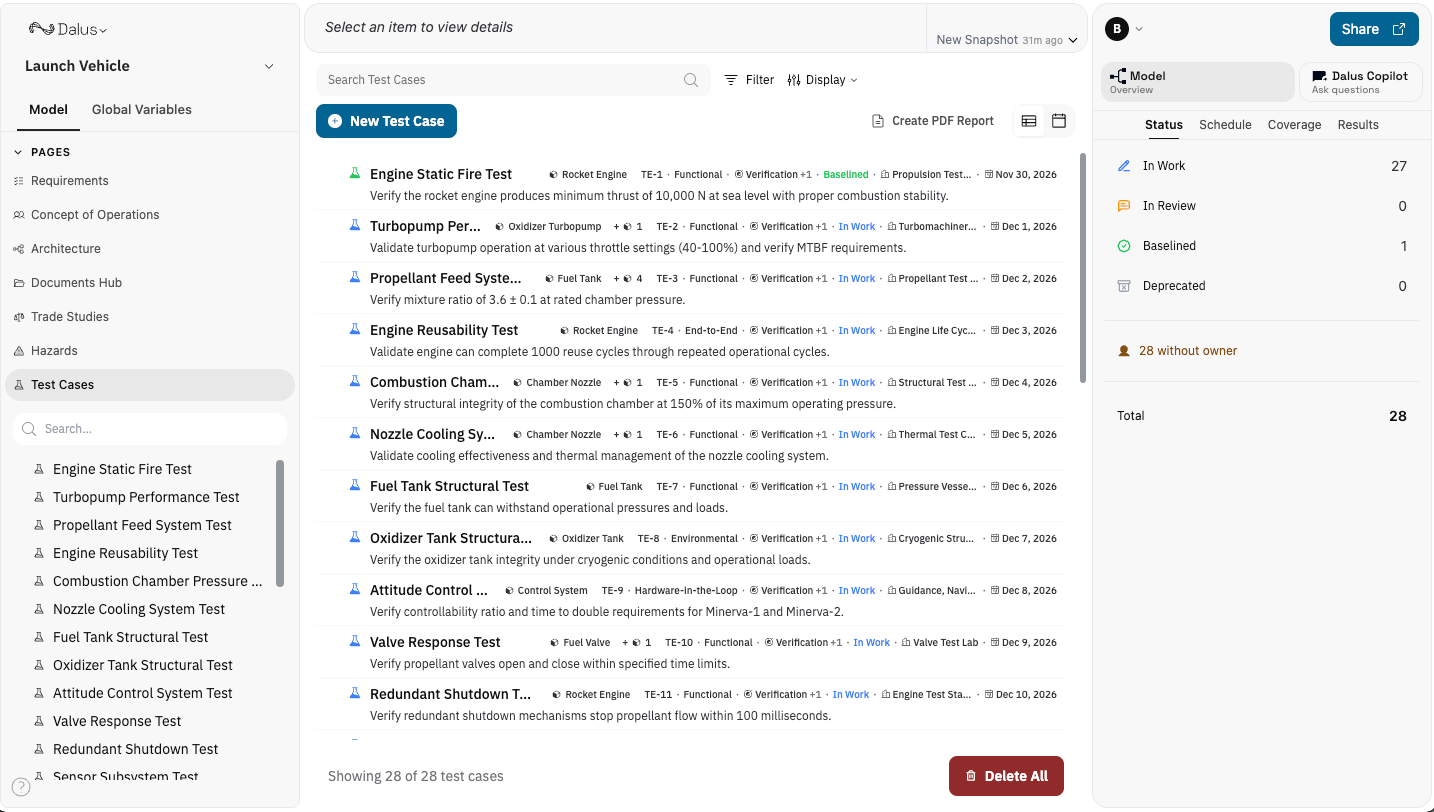Select Propellant Feed System Test in sidebar tree

(142, 525)
